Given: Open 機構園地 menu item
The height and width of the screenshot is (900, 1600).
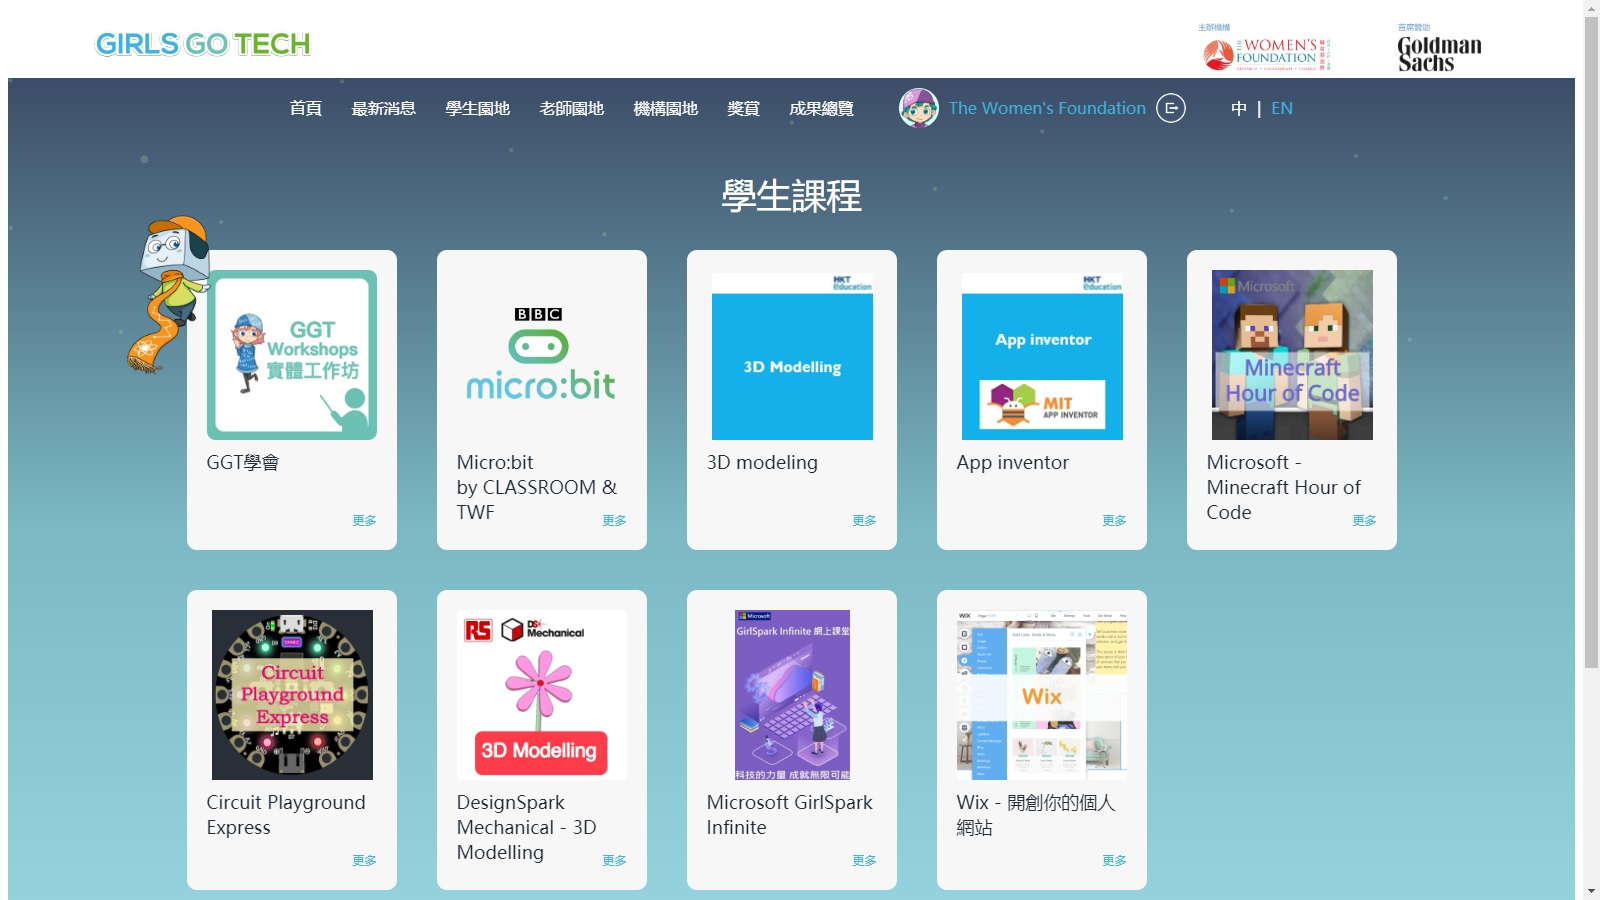Looking at the screenshot, I should click(x=666, y=108).
